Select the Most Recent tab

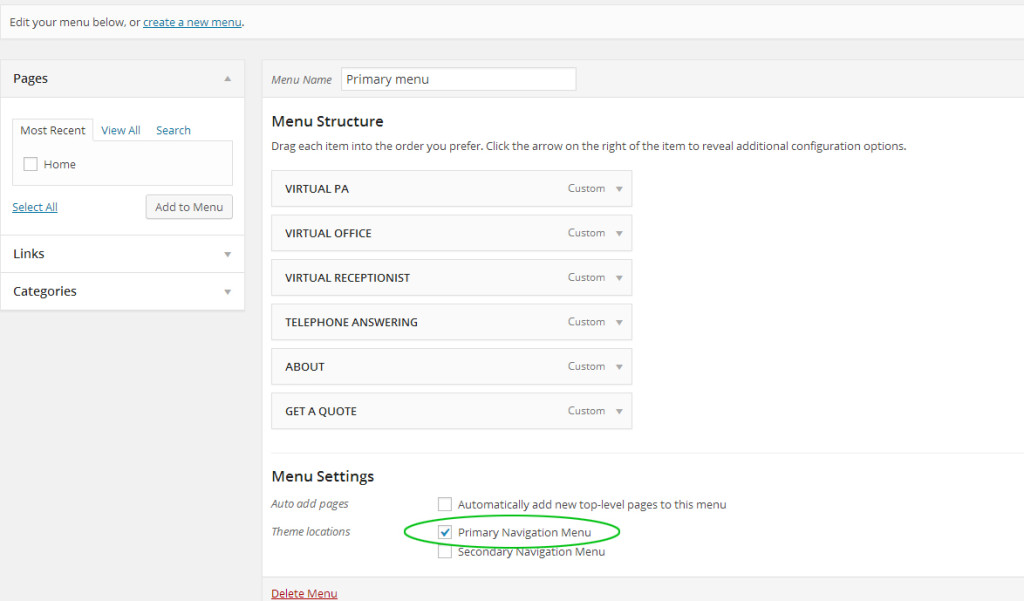53,131
